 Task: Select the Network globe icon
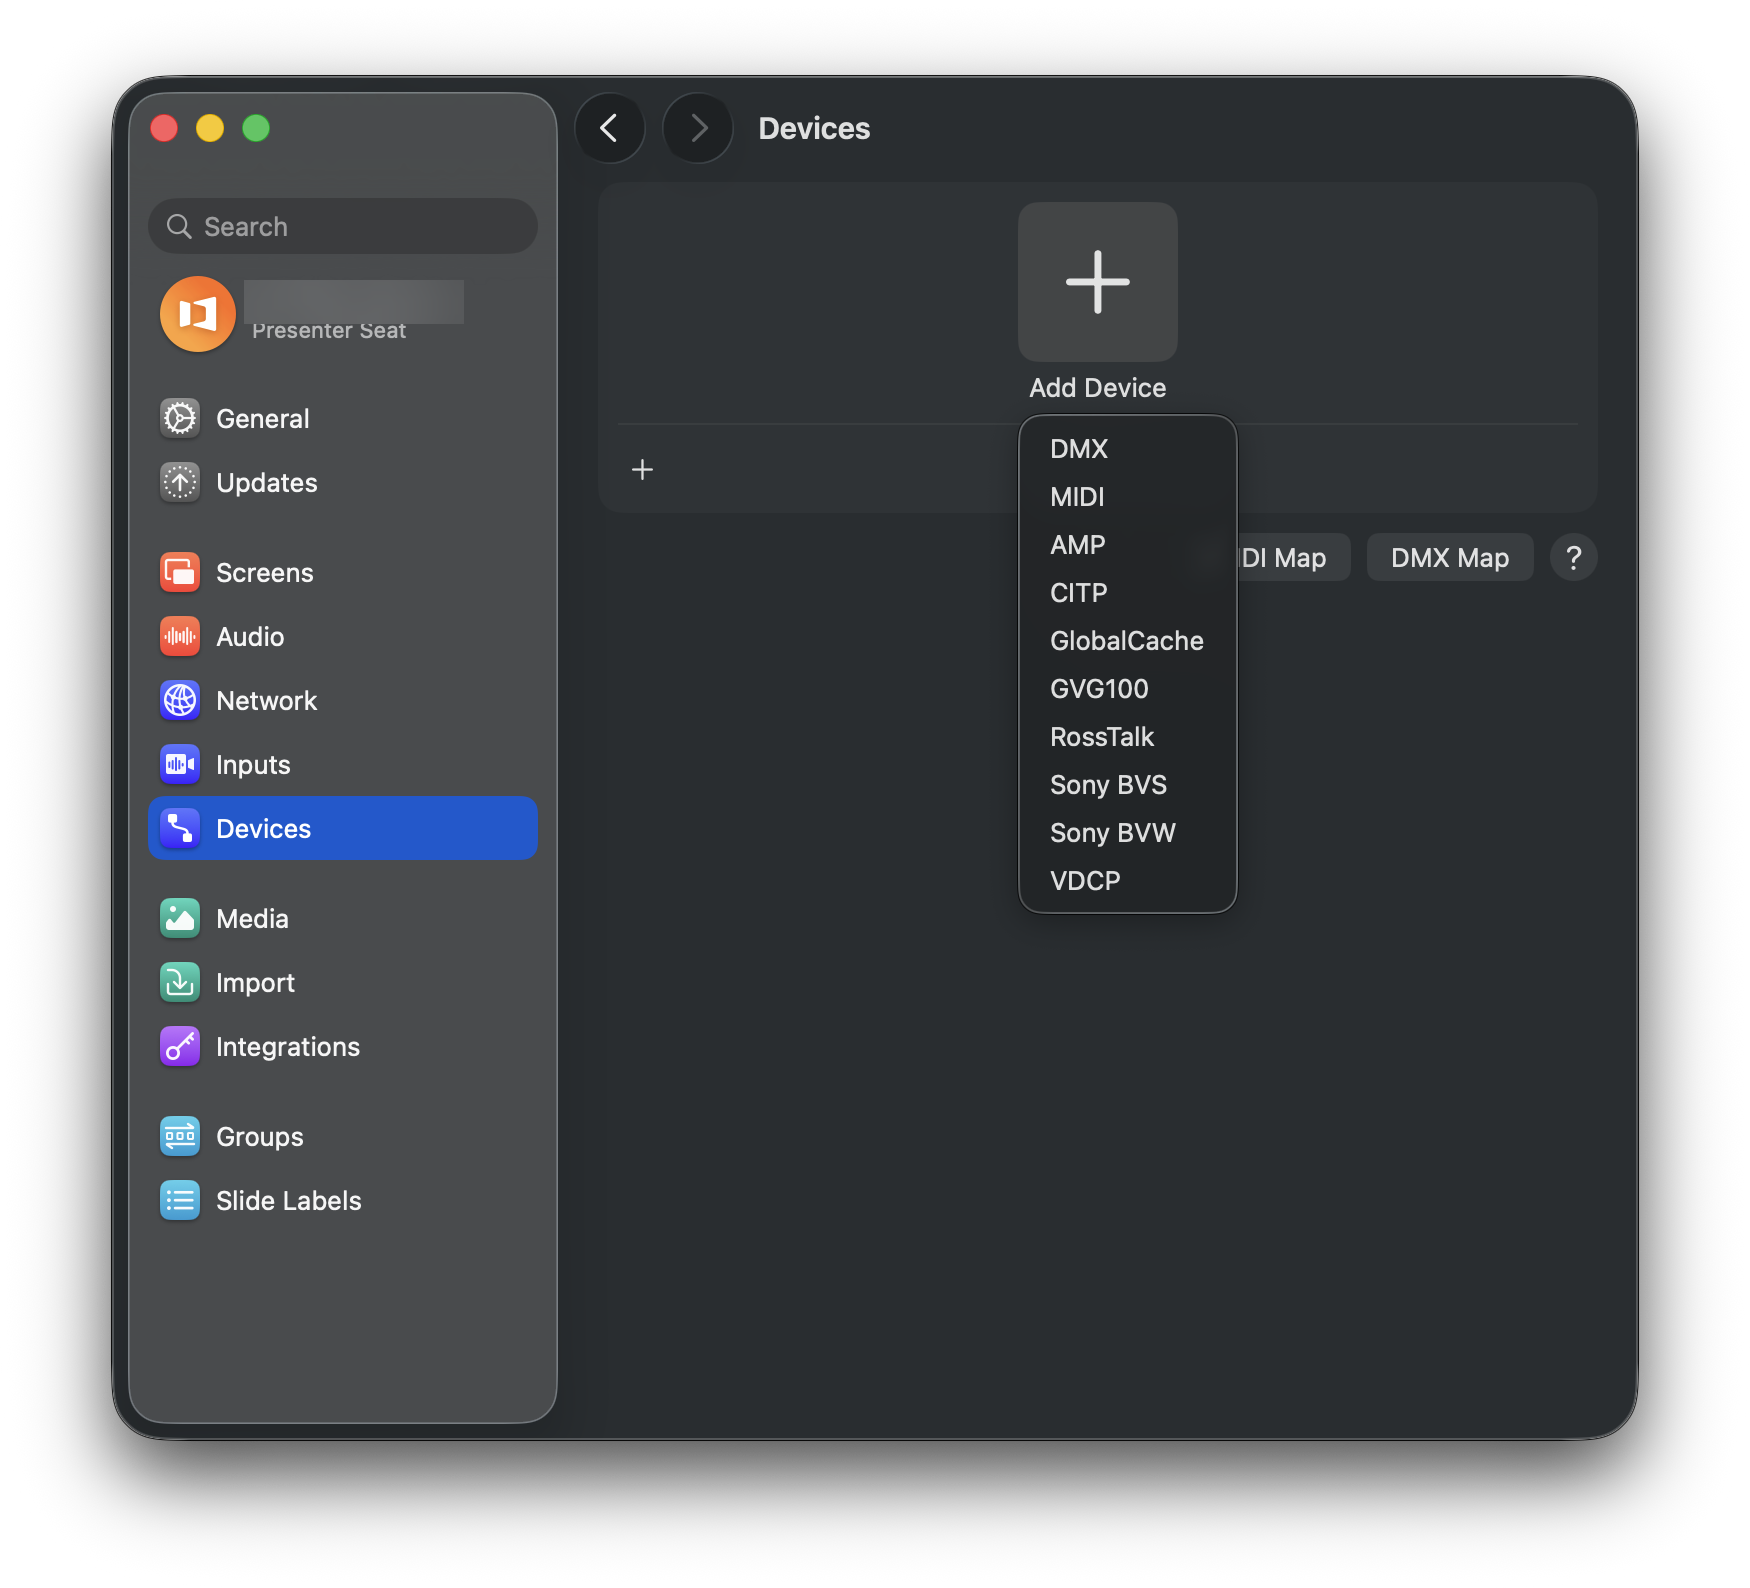click(x=180, y=700)
